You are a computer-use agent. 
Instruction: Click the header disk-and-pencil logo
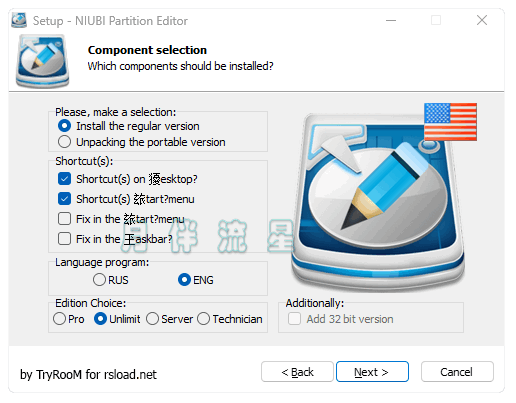pyautogui.click(x=43, y=62)
